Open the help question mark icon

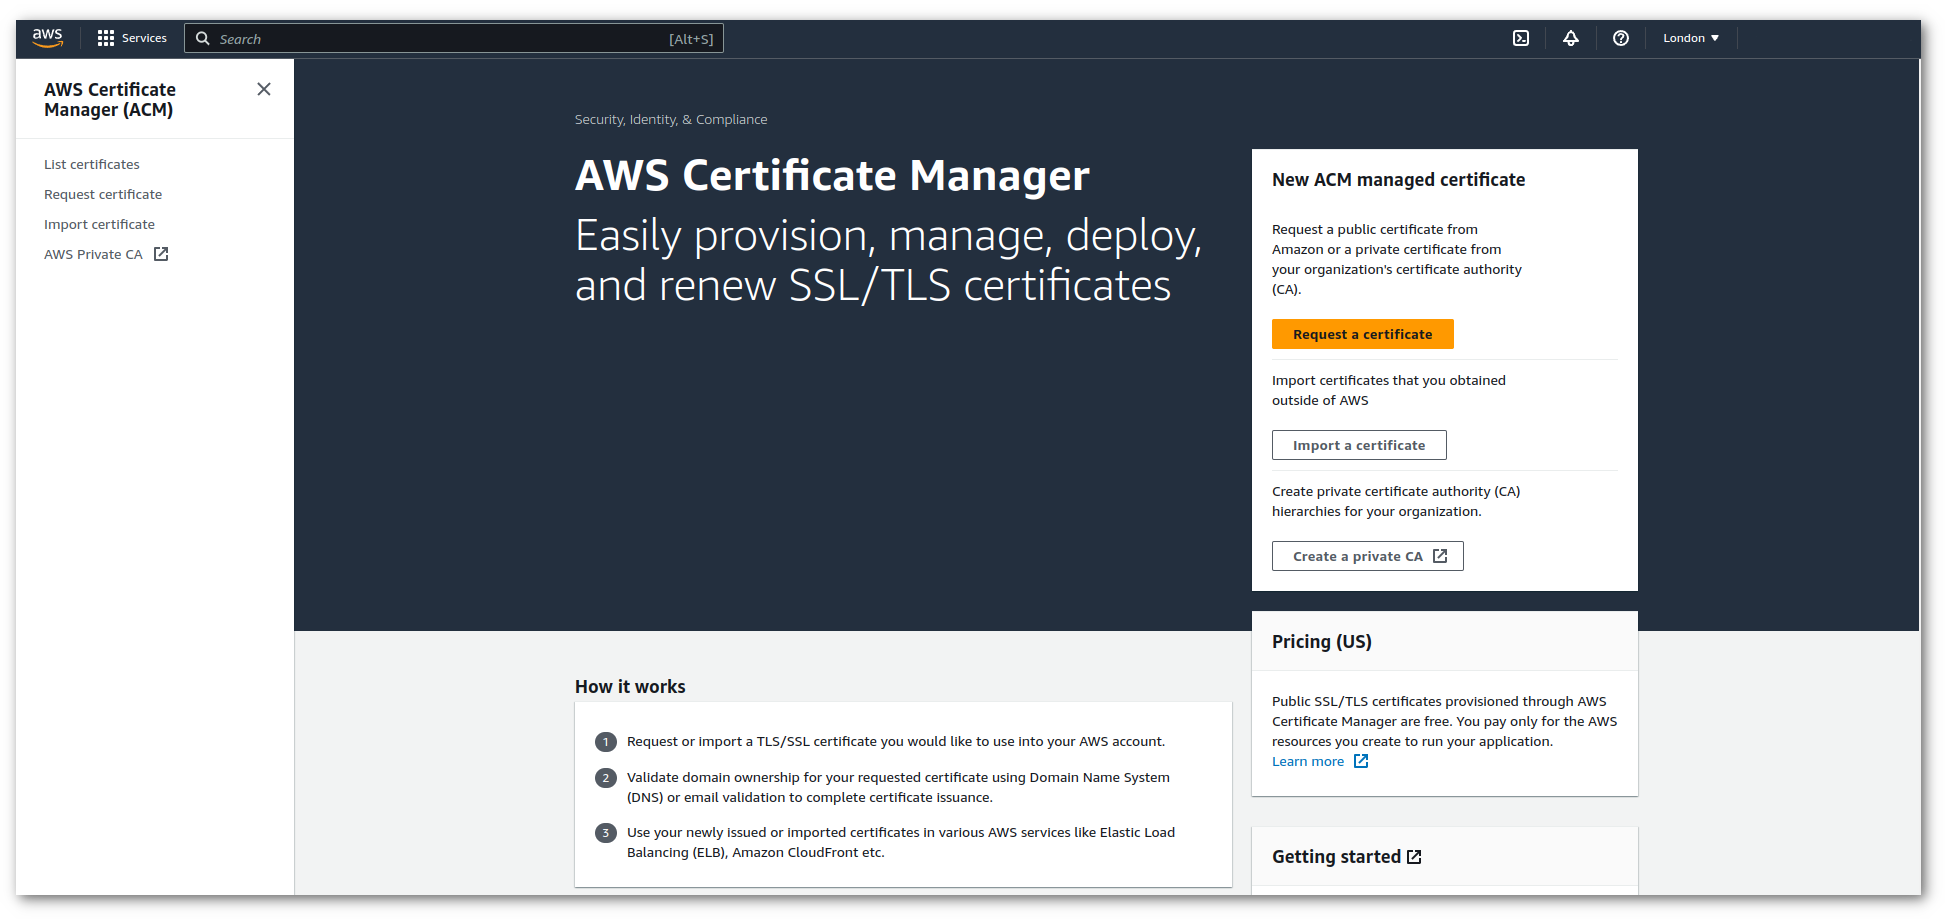click(x=1621, y=38)
